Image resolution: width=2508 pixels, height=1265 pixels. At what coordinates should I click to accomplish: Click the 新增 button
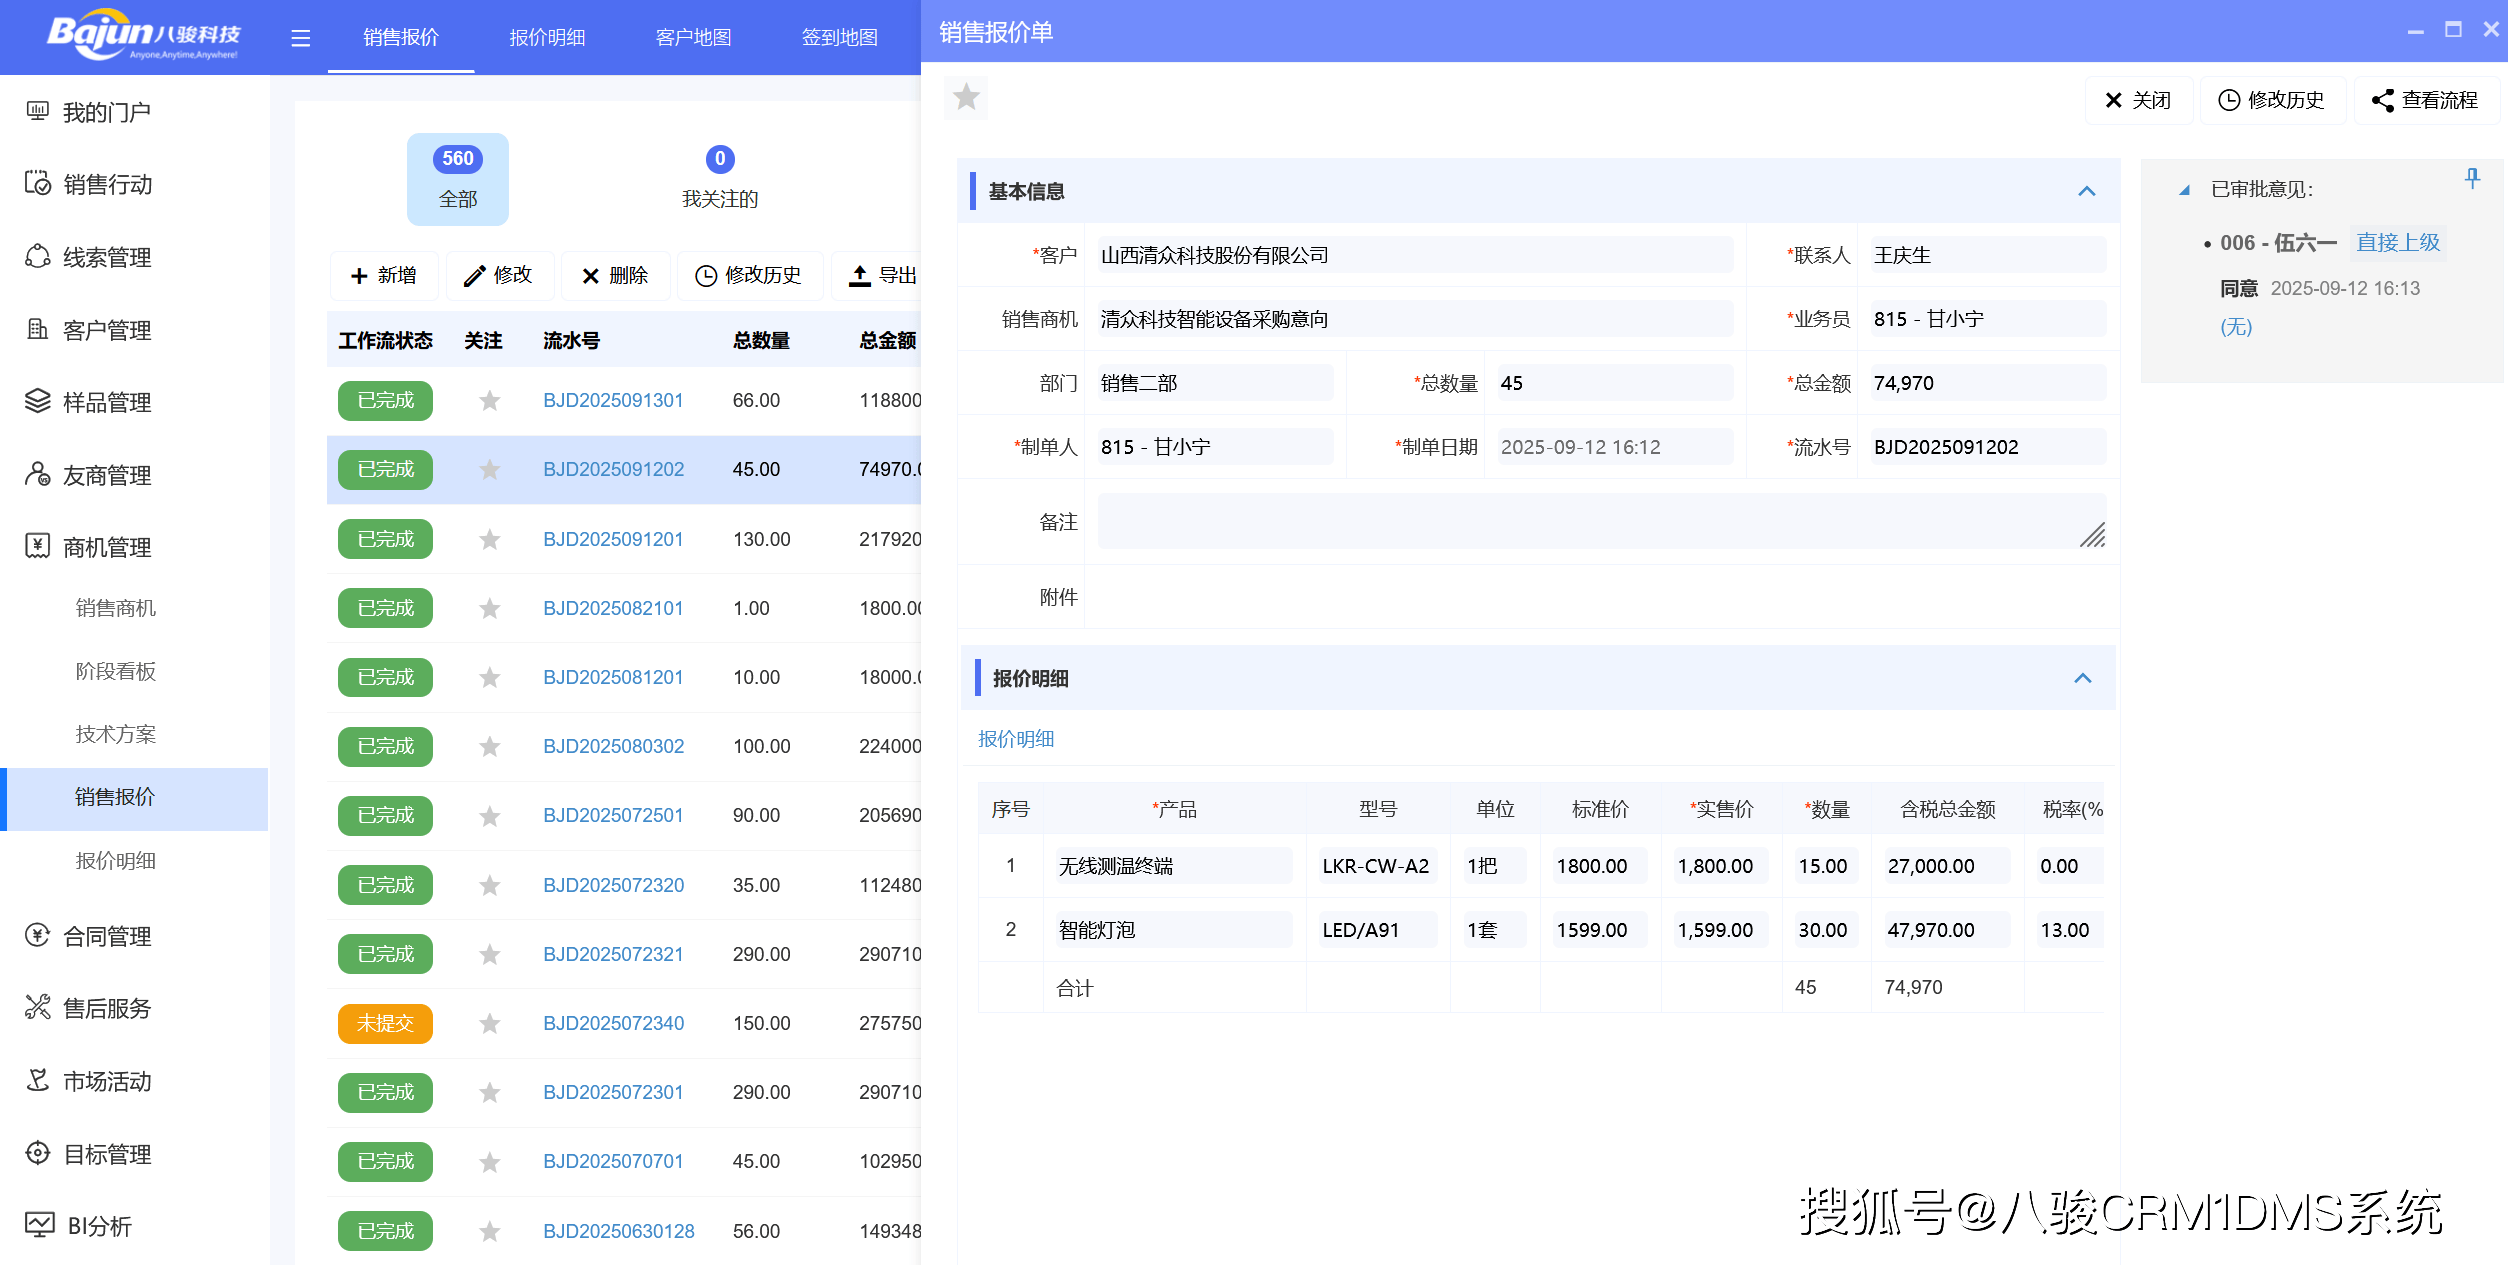(384, 275)
